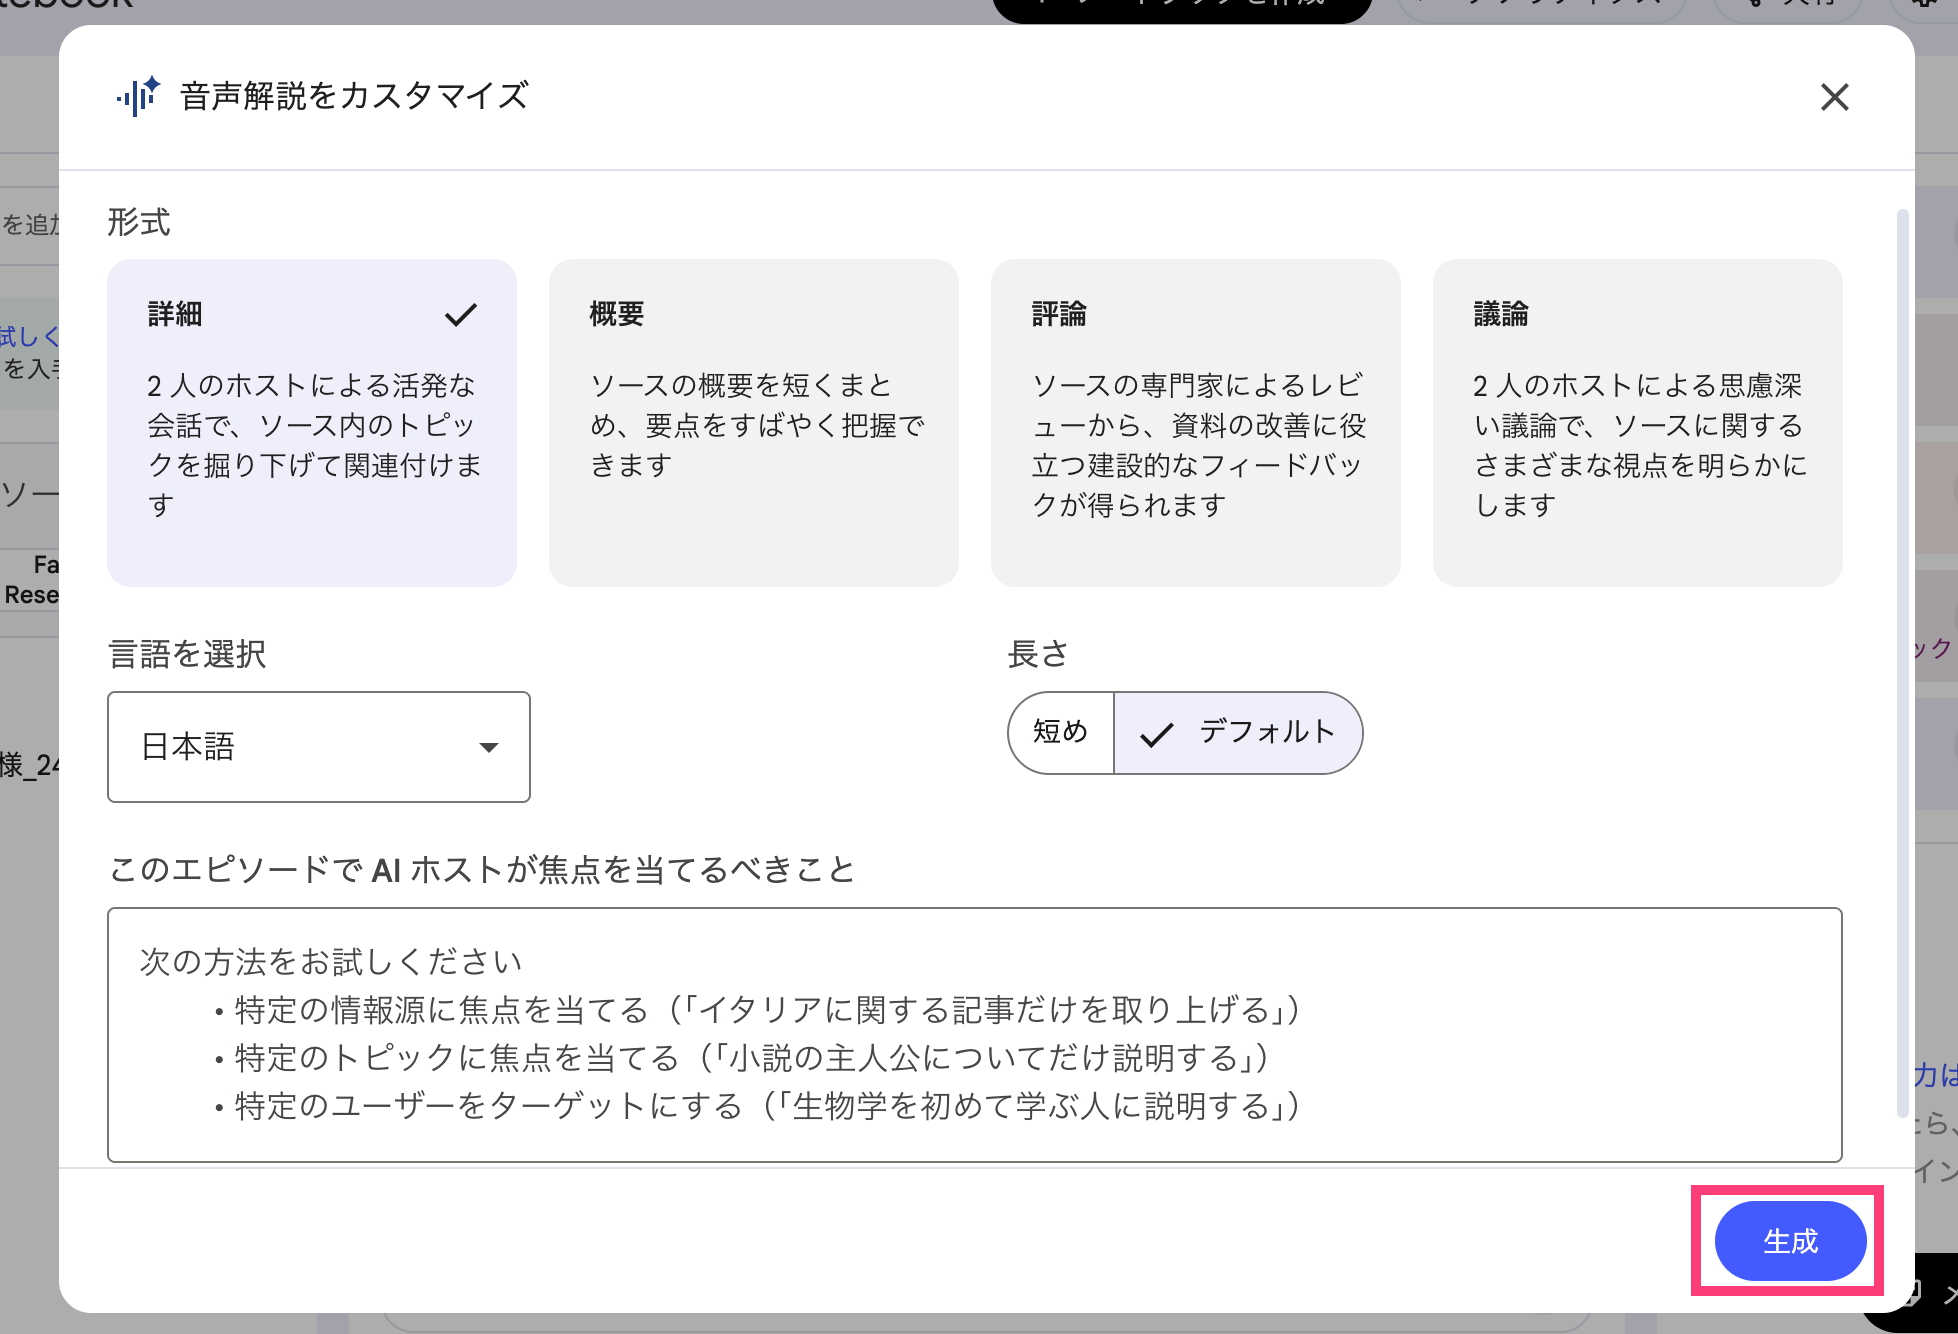
Task: Click the 音声解説をカスタマイズ title text
Action: click(x=354, y=96)
